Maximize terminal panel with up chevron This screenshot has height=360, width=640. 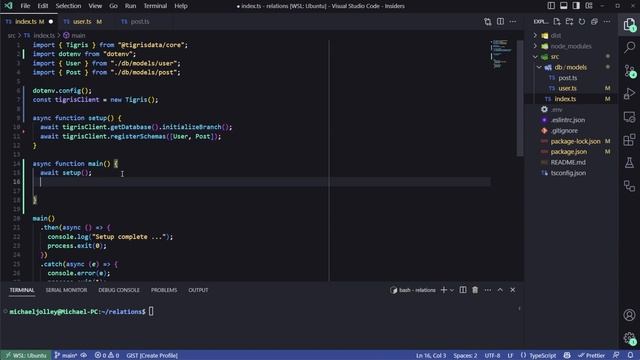pyautogui.click(x=500, y=290)
